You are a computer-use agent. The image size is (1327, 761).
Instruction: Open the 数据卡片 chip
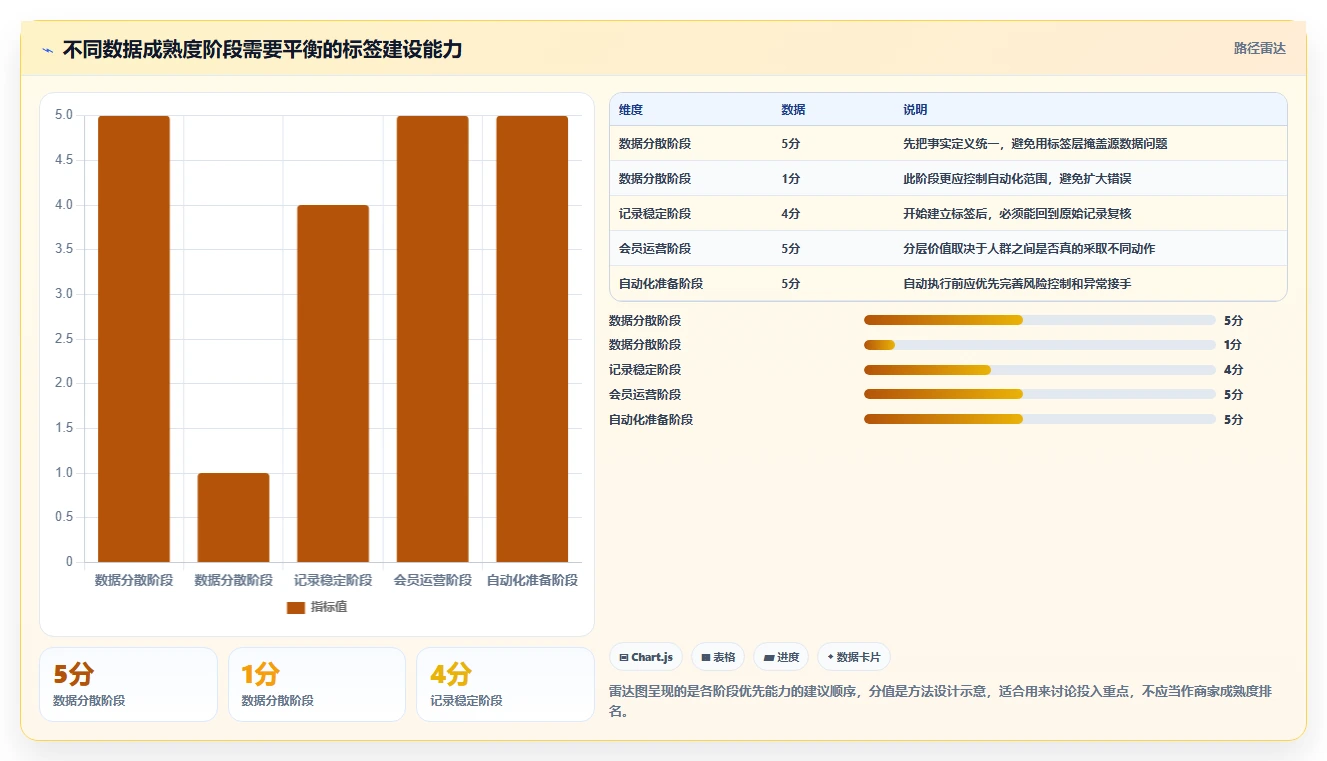854,657
